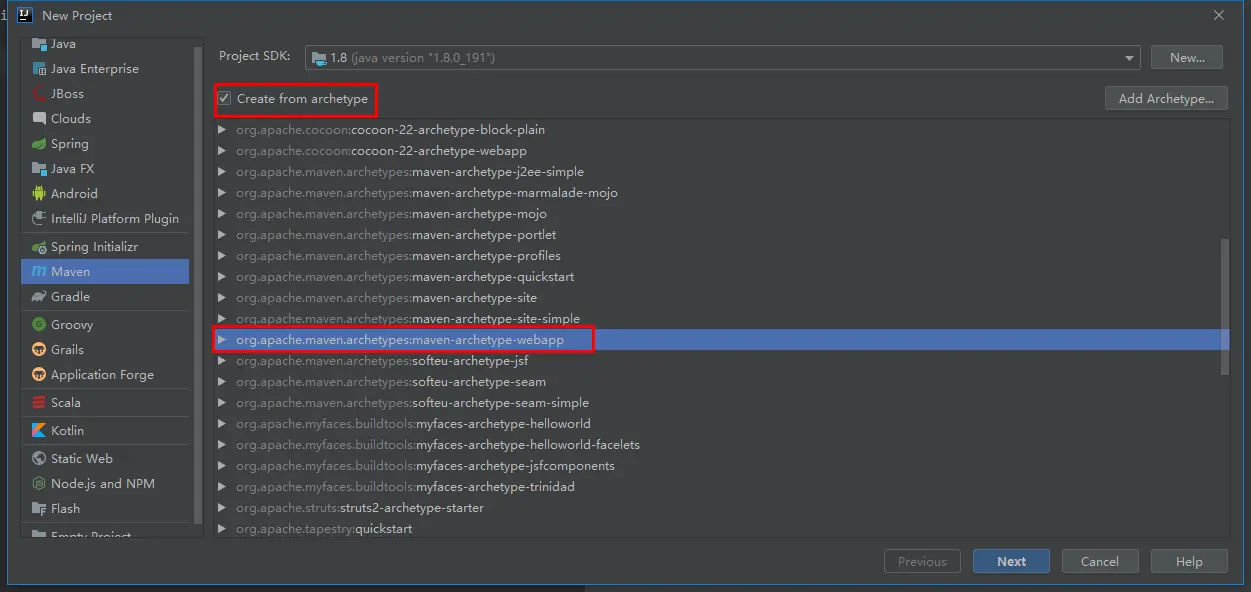The width and height of the screenshot is (1251, 592).
Task: Click the Maven icon in sidebar
Action: (x=39, y=272)
